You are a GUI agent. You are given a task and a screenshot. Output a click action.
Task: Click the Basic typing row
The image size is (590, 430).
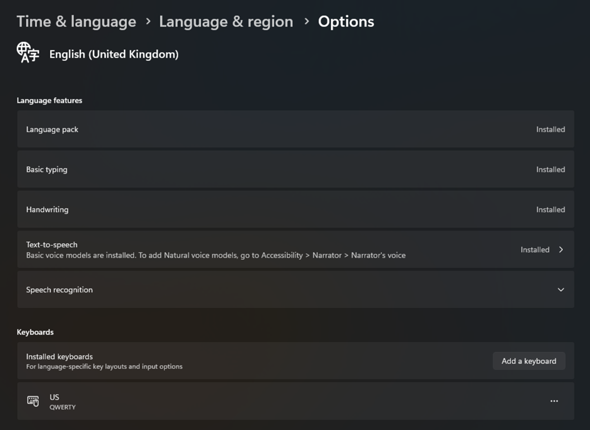pos(295,169)
